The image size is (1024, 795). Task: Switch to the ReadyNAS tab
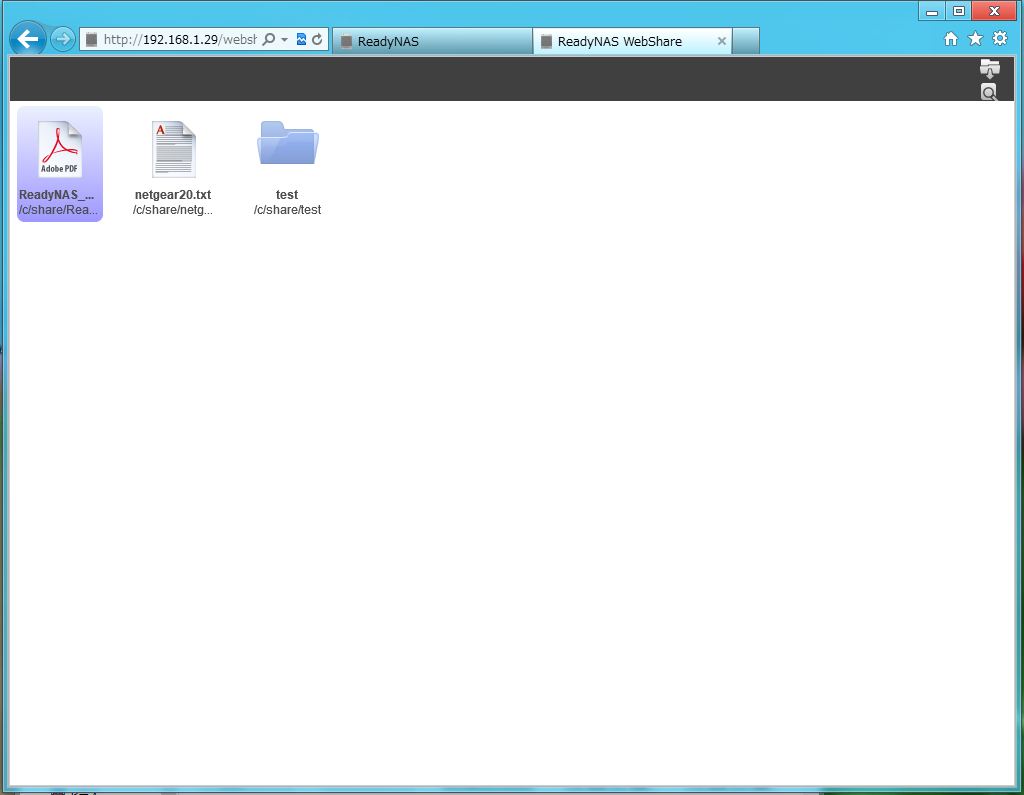pyautogui.click(x=431, y=41)
